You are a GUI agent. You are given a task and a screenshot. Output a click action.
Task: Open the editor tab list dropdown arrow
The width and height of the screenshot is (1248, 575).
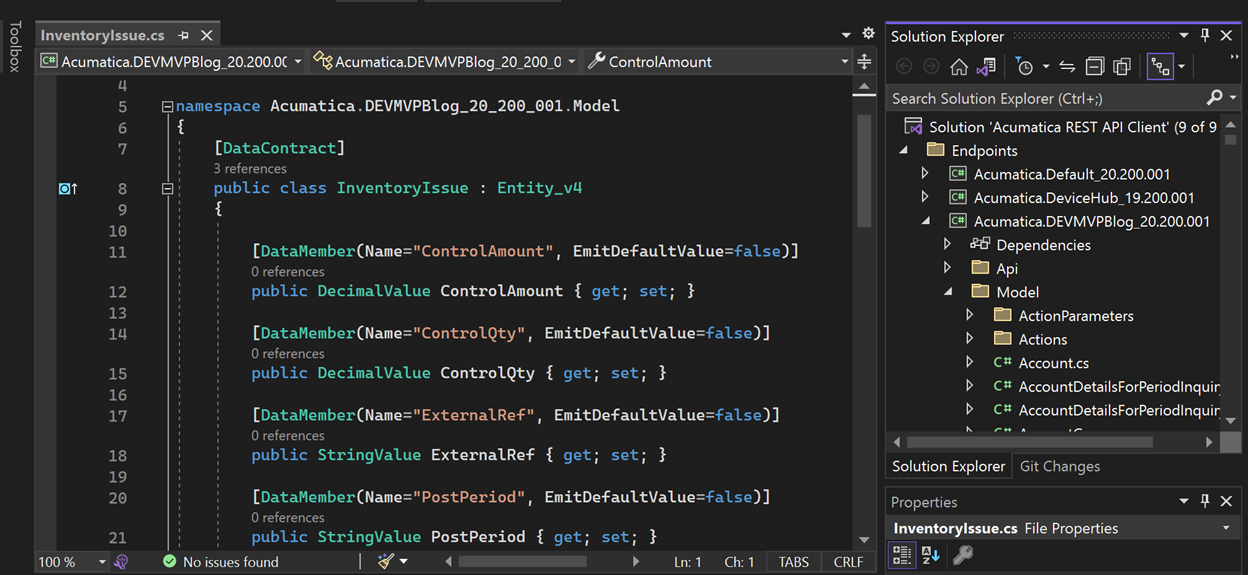tap(847, 35)
